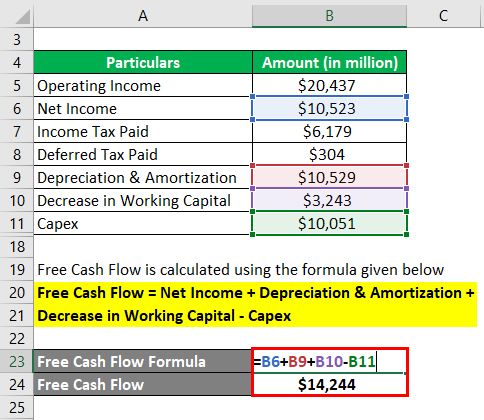
Task: Select row 6 header
Action: point(17,108)
